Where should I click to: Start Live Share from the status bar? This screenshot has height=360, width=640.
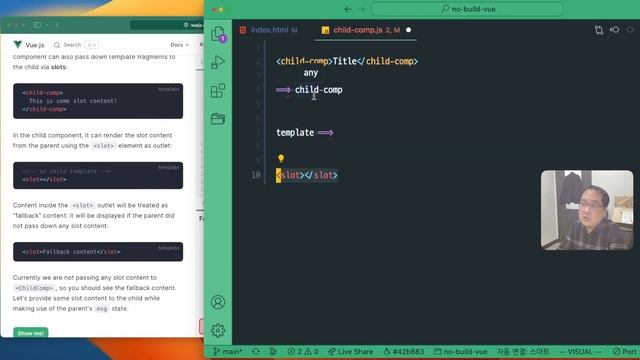pos(351,351)
